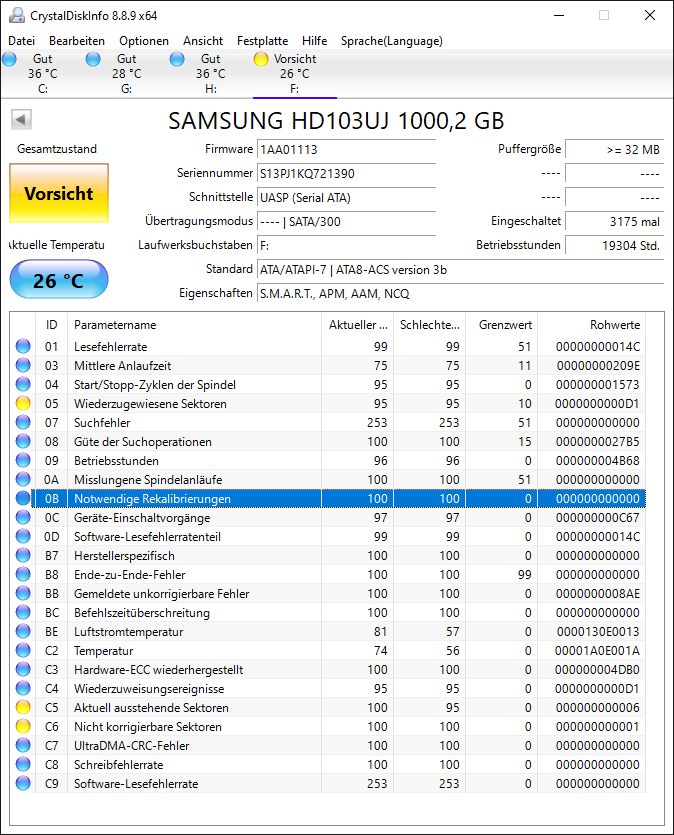The width and height of the screenshot is (674, 835).
Task: Open the Festplatte menu
Action: 262,41
